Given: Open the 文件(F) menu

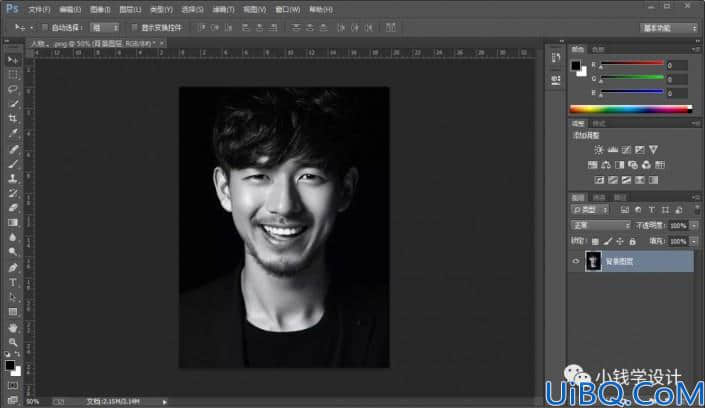Looking at the screenshot, I should [39, 9].
